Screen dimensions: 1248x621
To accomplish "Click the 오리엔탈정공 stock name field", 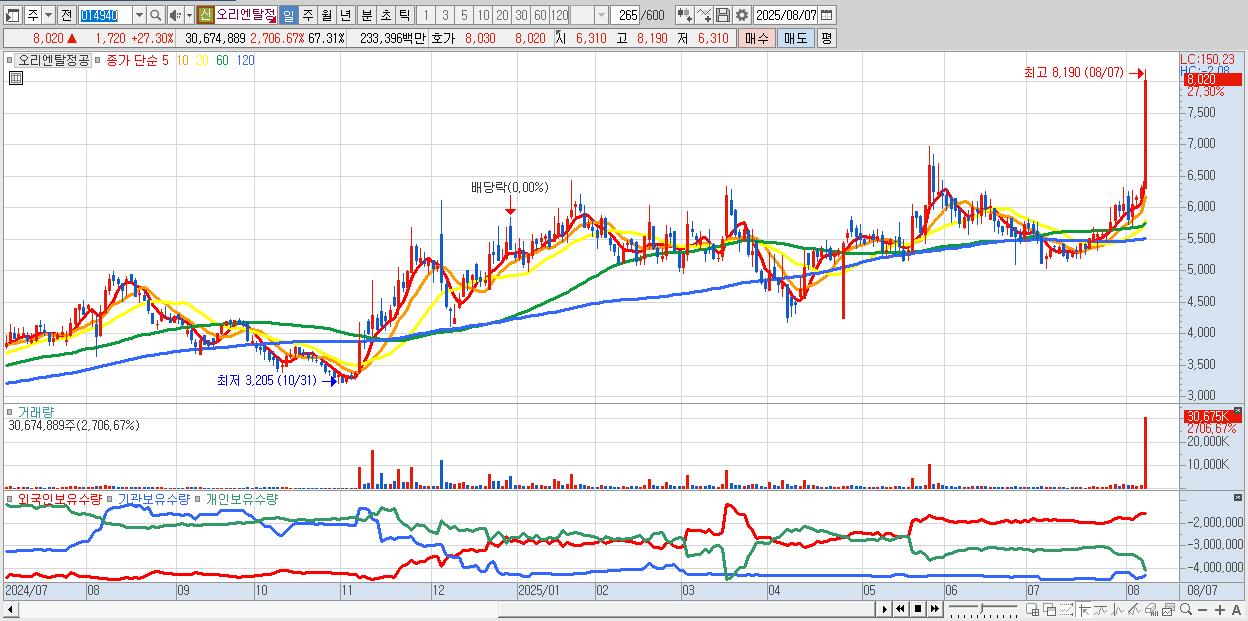I will pyautogui.click(x=246, y=16).
